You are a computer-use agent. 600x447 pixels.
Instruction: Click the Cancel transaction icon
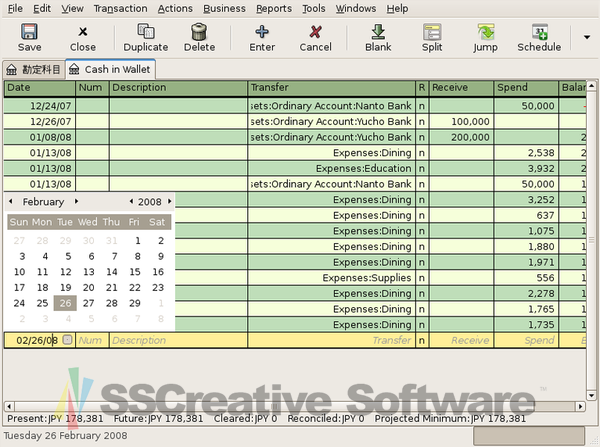pyautogui.click(x=315, y=31)
